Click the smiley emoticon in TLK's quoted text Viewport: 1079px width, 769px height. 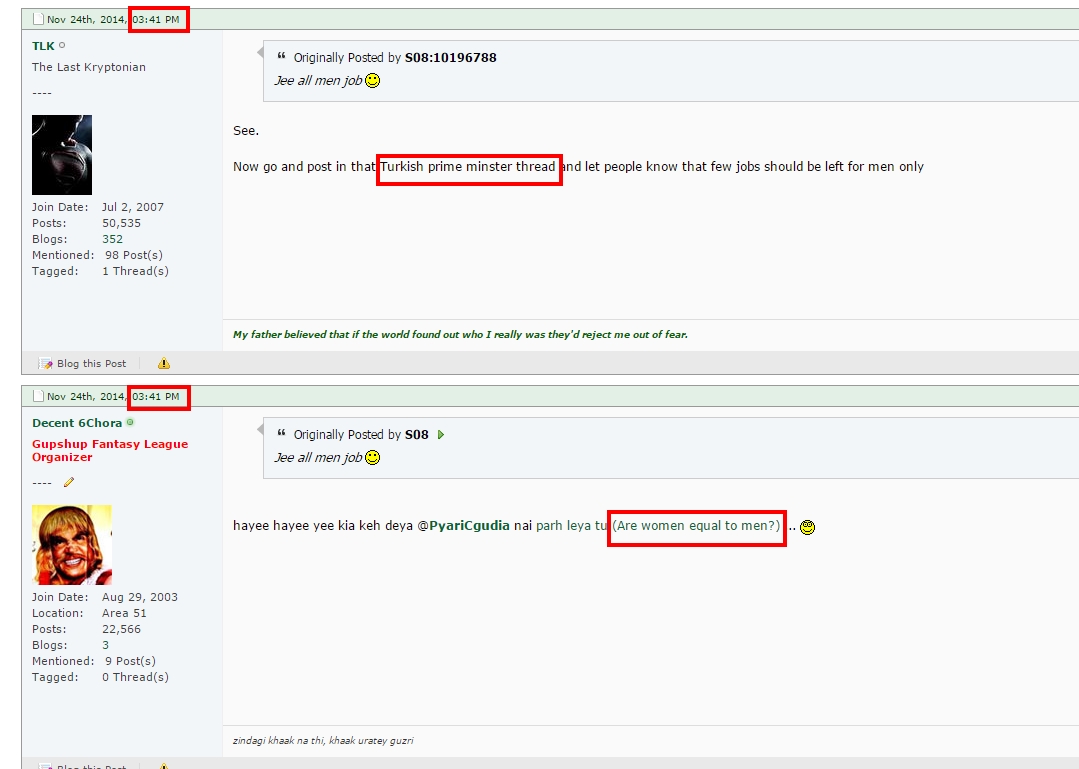coord(372,80)
